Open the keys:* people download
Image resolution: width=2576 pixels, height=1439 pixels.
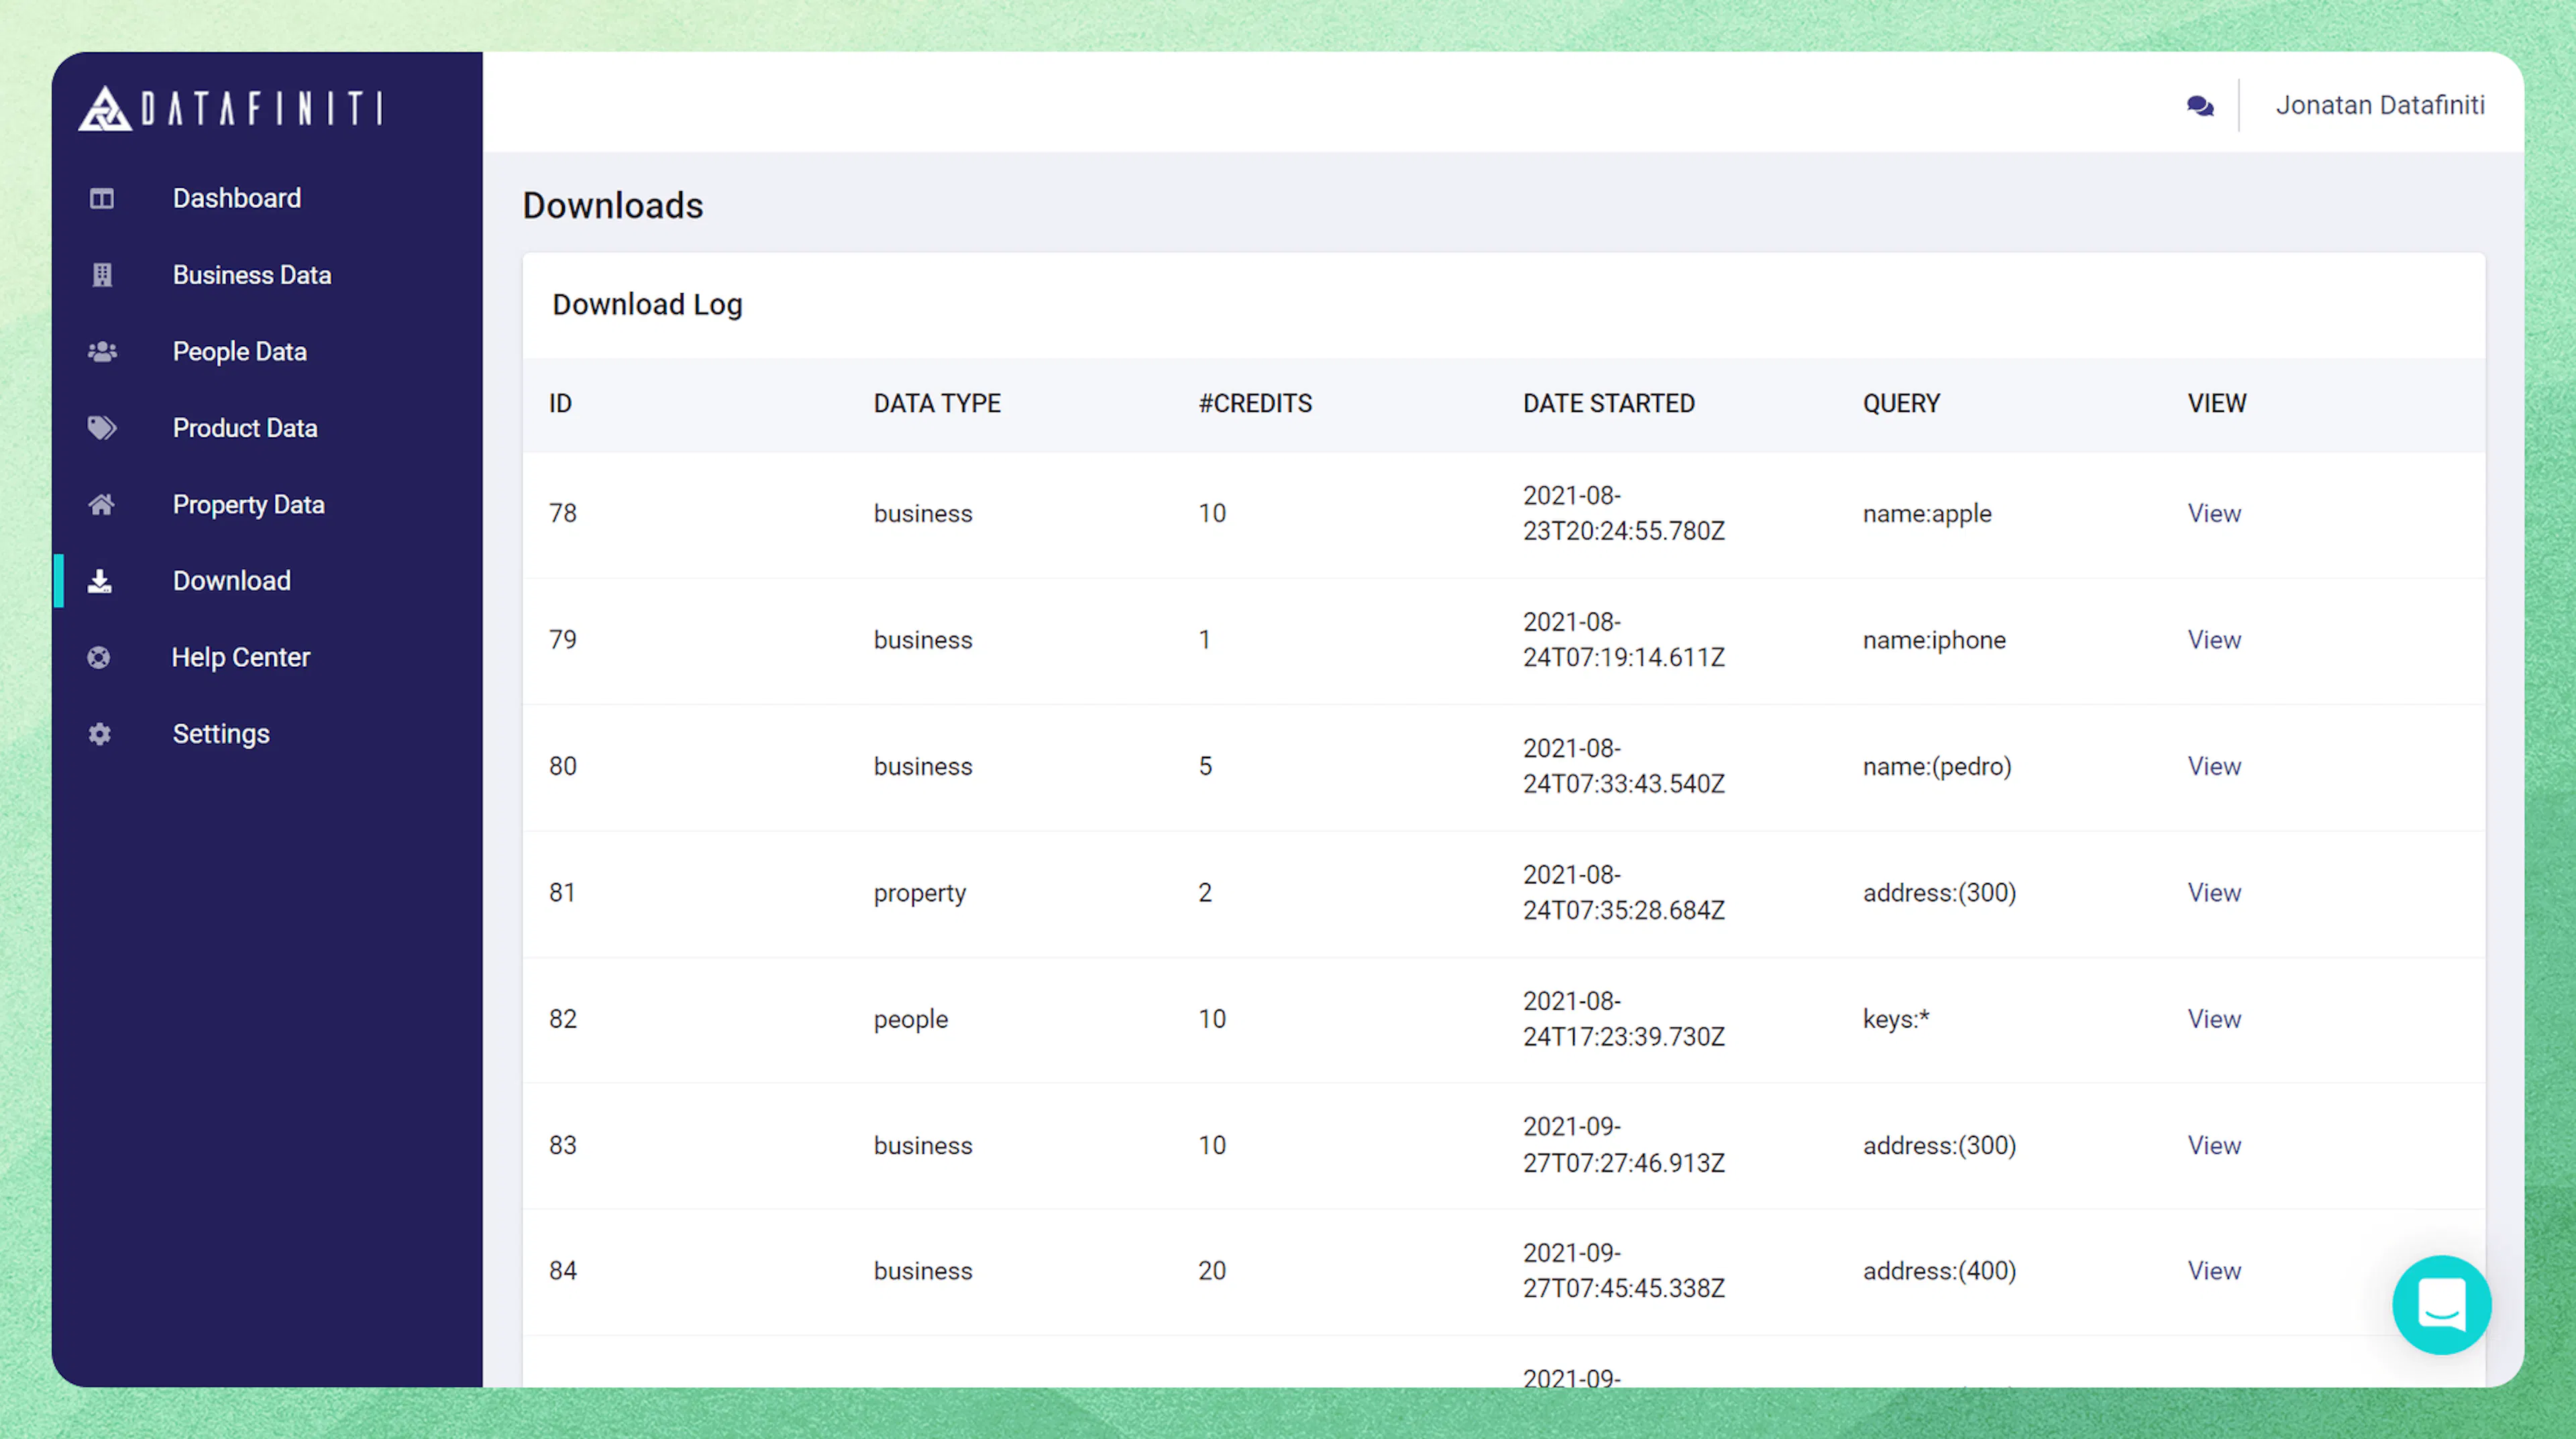[x=2214, y=1018]
